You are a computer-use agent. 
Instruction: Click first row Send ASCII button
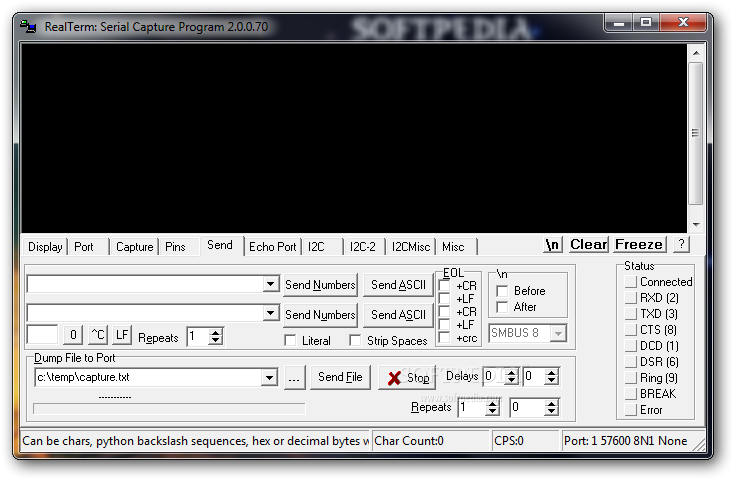click(x=398, y=285)
